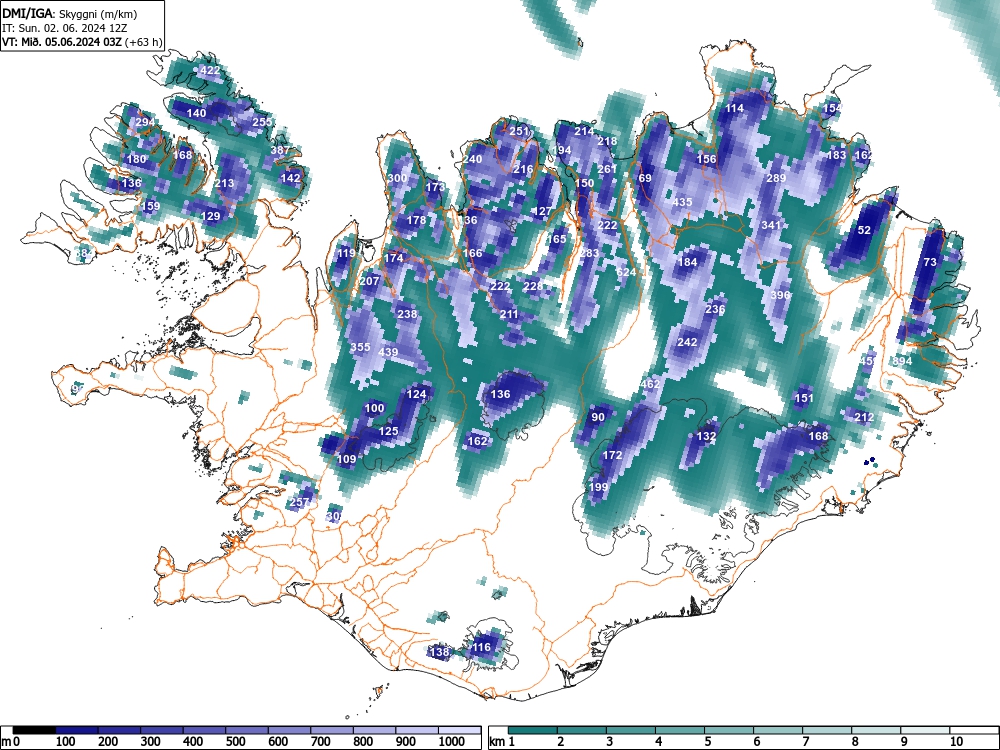This screenshot has height=750, width=1000.
Task: Click the '894' visibility value
Action: pos(902,361)
